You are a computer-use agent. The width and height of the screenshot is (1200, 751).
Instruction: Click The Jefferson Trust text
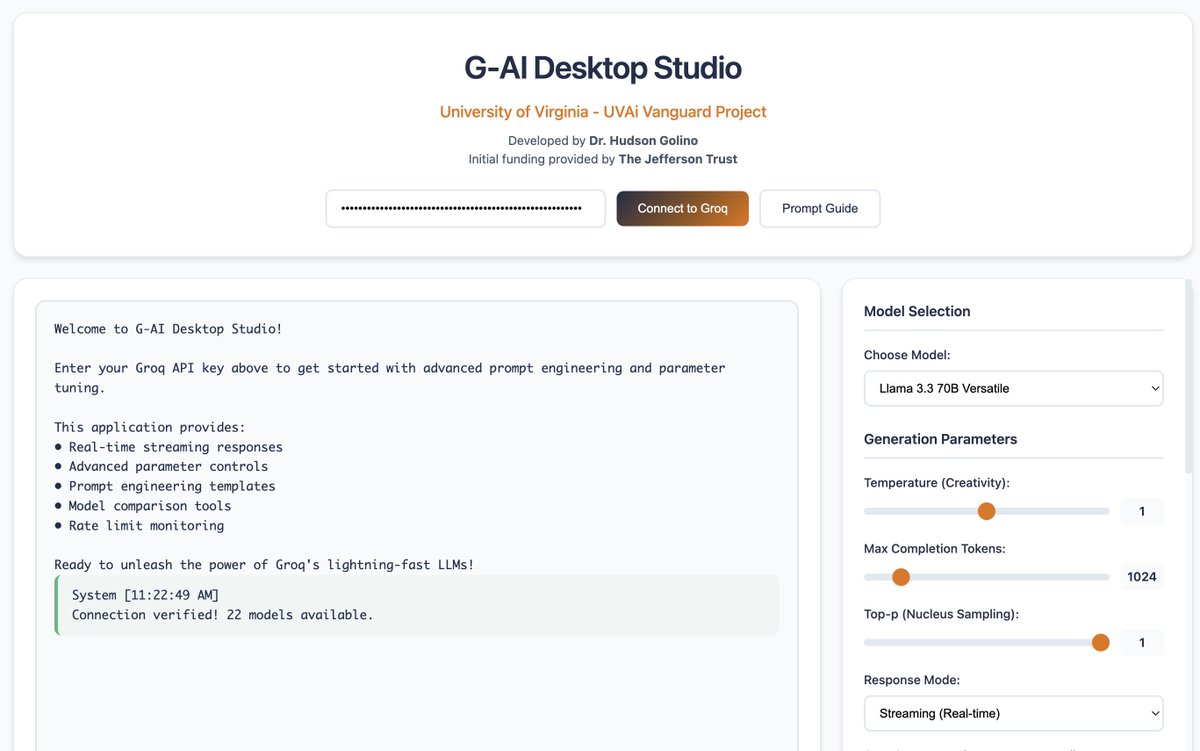(678, 159)
